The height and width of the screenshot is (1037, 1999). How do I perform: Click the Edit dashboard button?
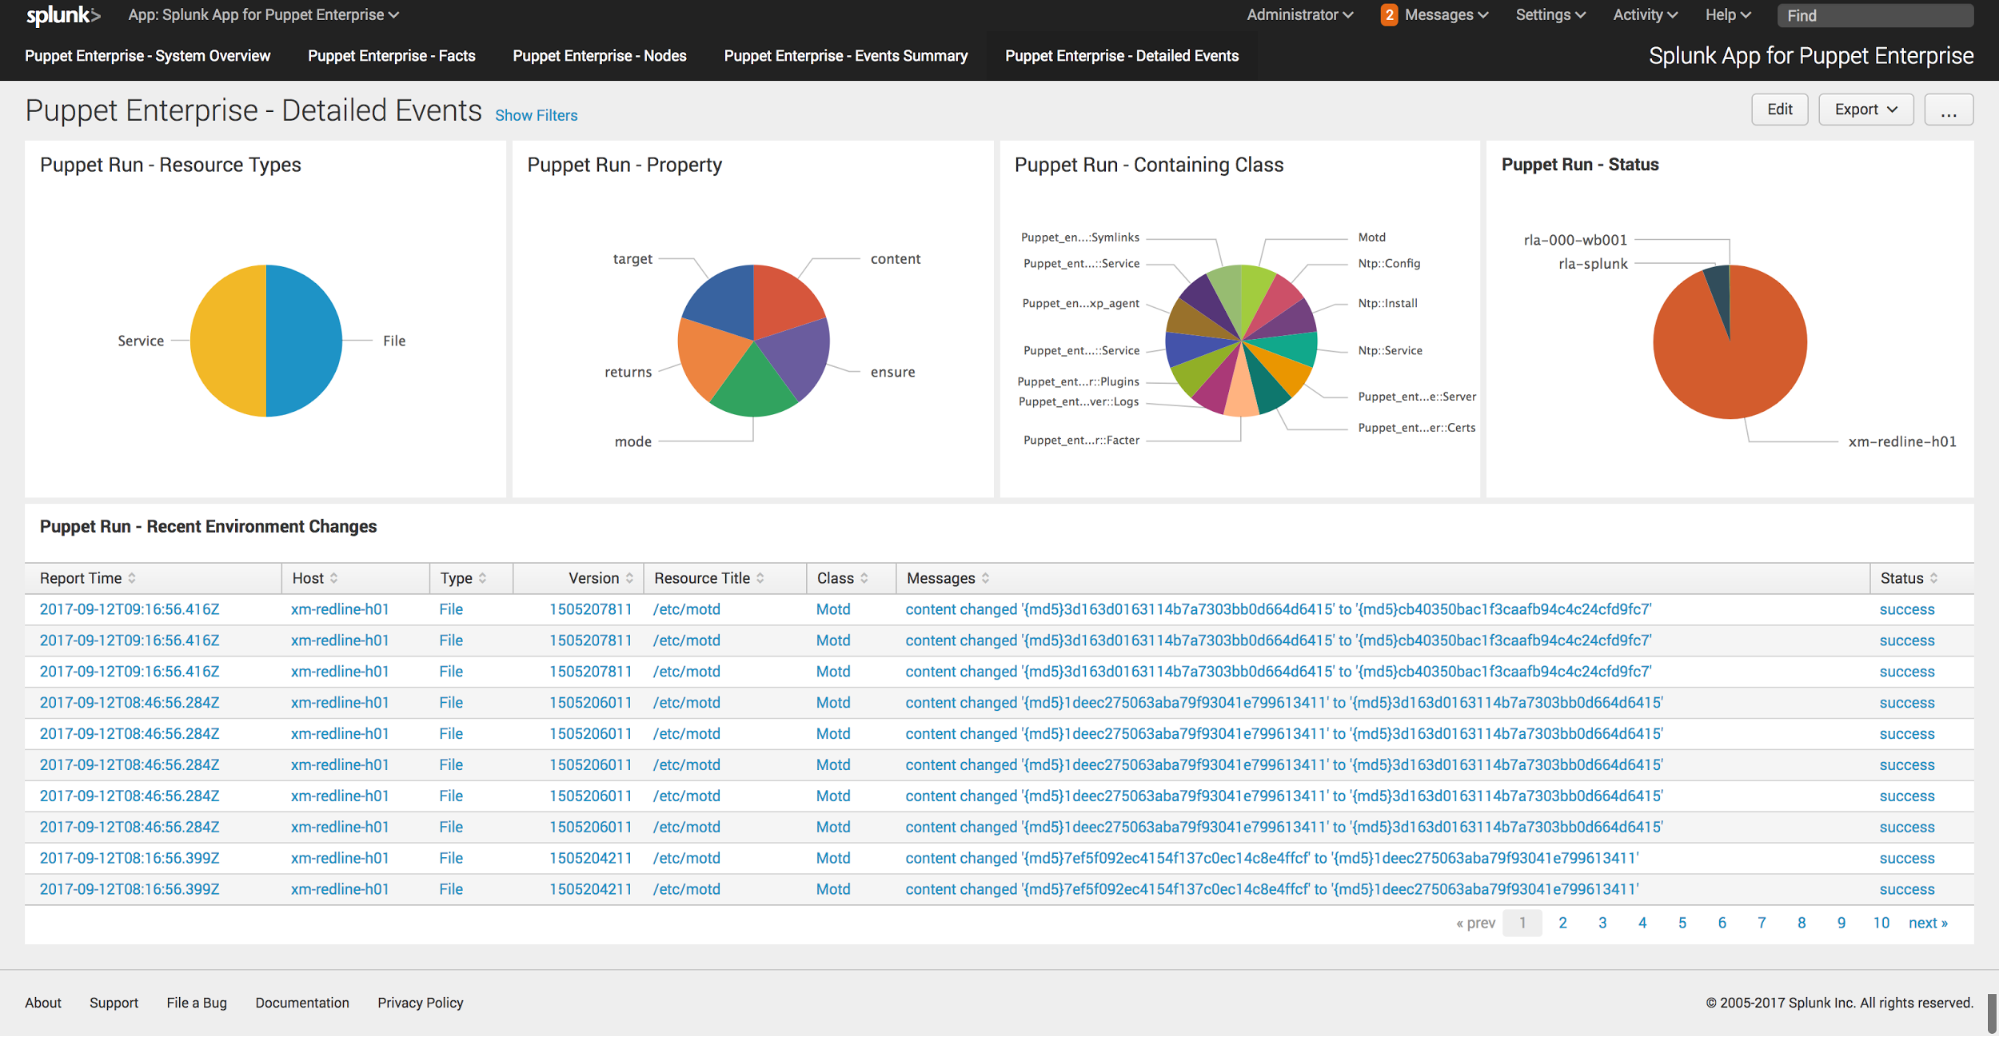point(1779,109)
